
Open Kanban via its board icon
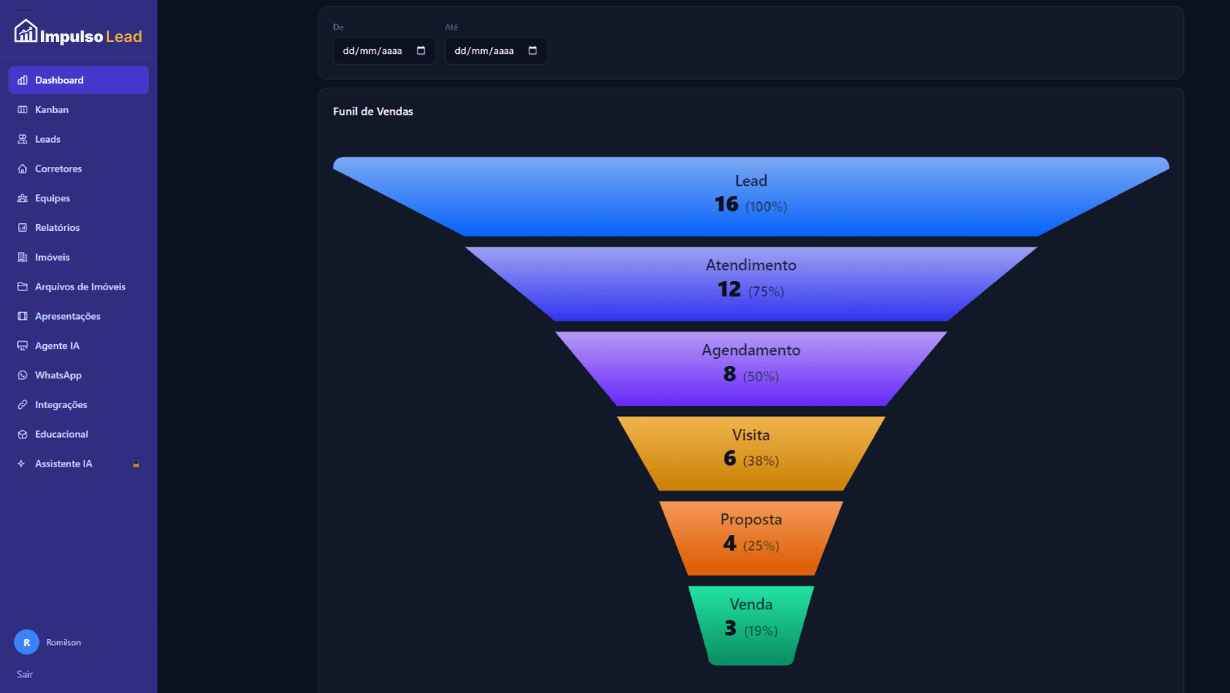point(22,110)
